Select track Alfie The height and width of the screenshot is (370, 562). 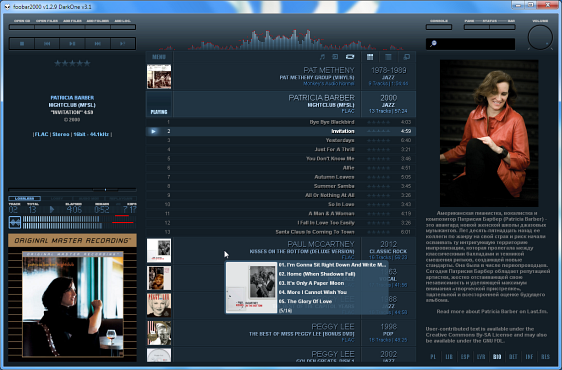pos(281,168)
